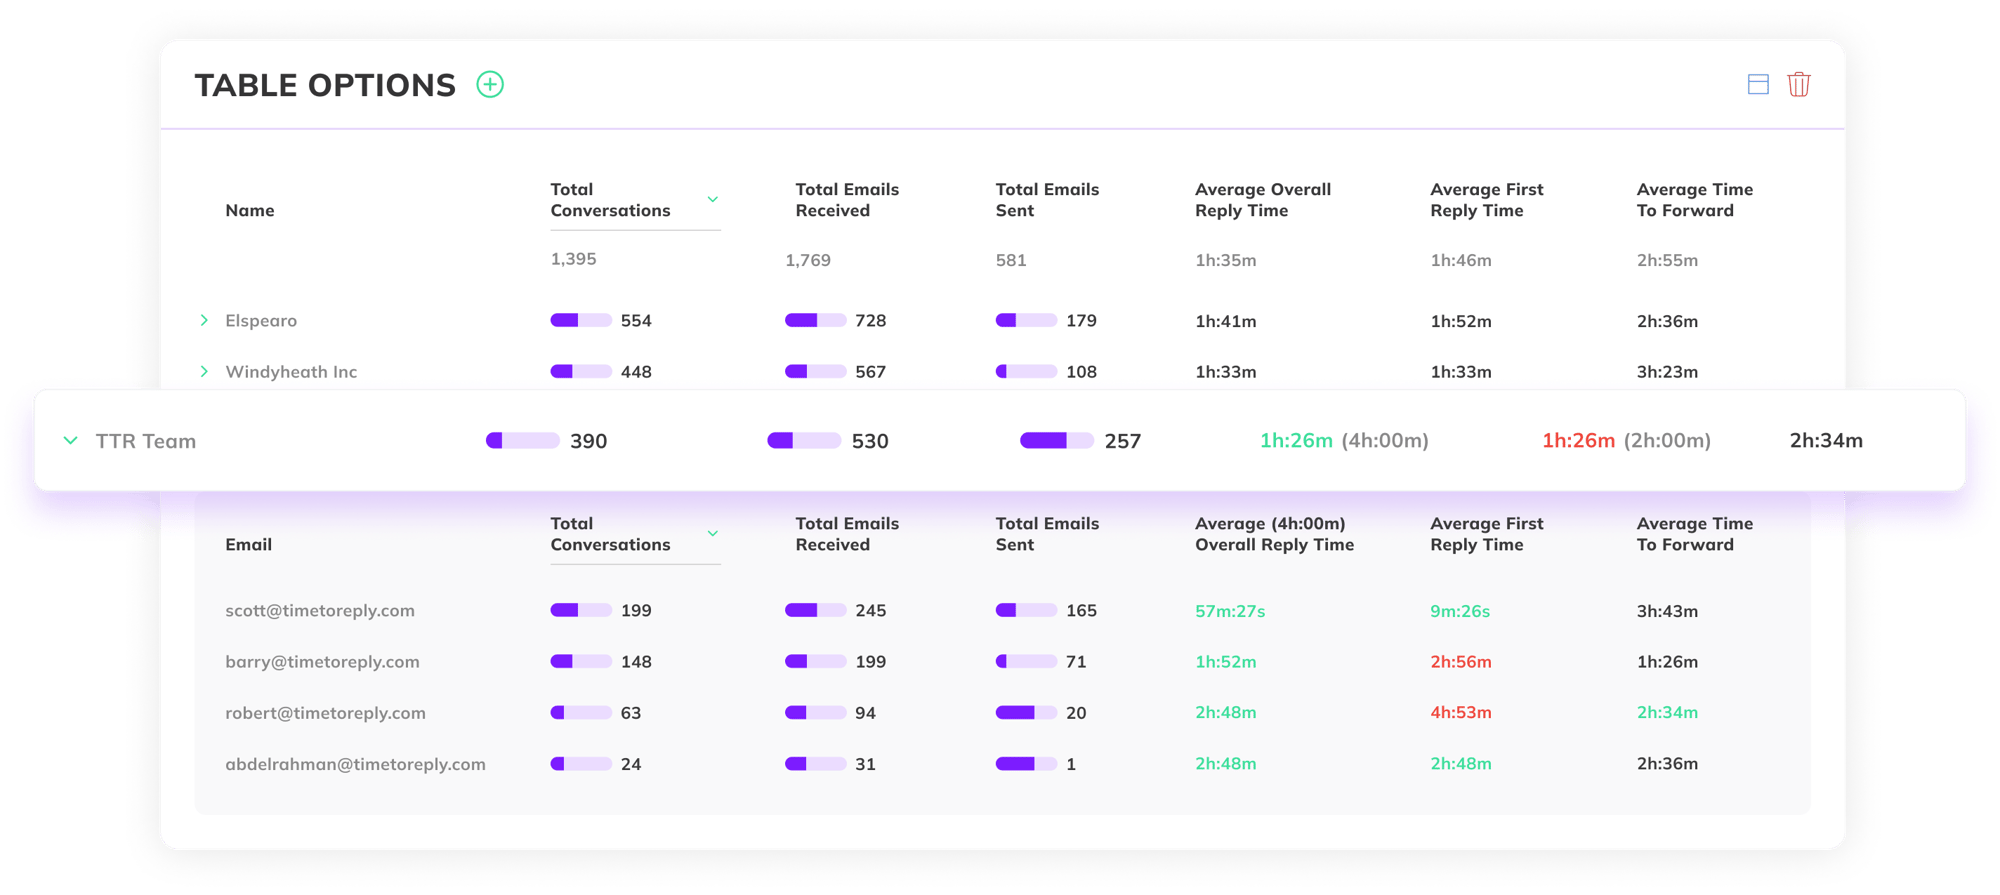Click the sub-table Average First Reply Time header
The image size is (2000, 895).
click(1487, 534)
